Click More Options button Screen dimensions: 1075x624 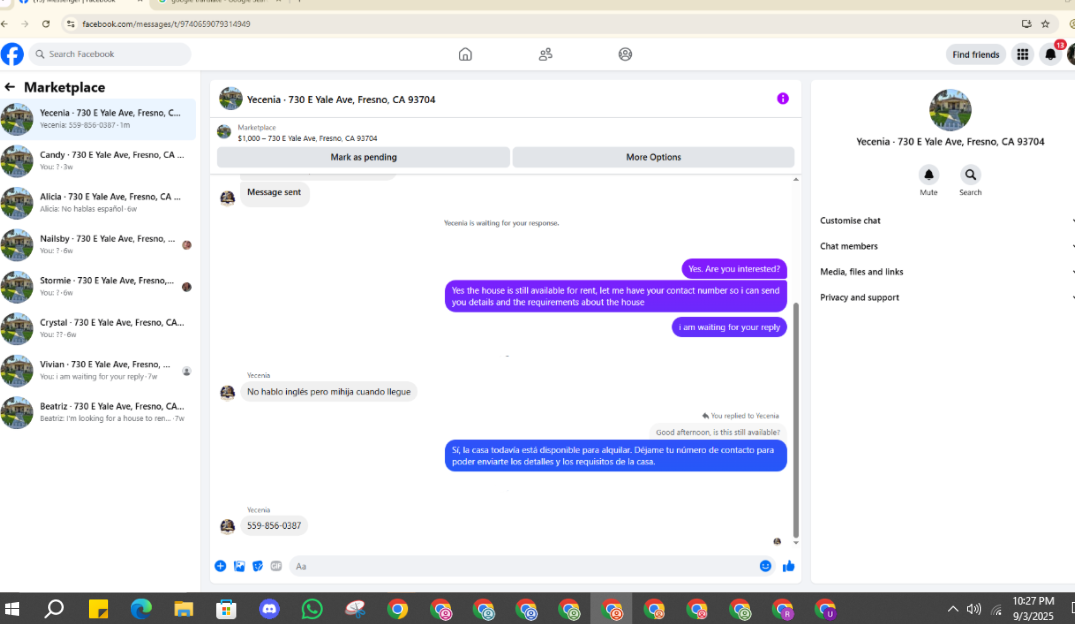pos(653,157)
